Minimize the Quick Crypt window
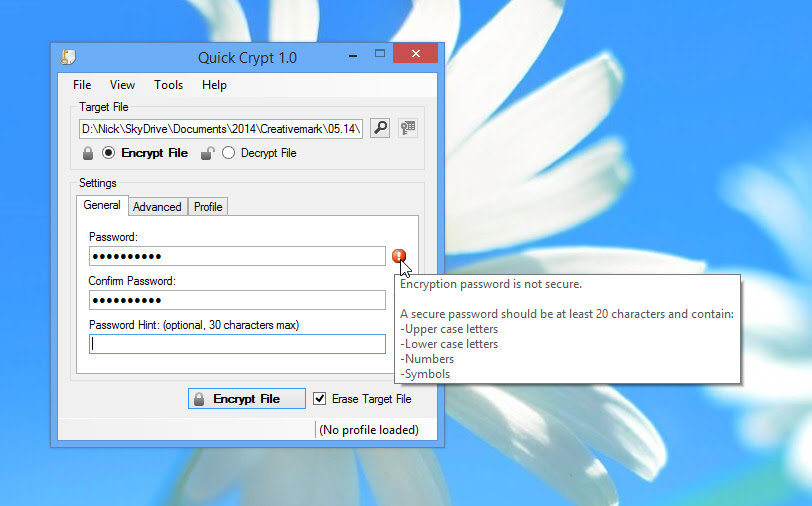 (353, 54)
